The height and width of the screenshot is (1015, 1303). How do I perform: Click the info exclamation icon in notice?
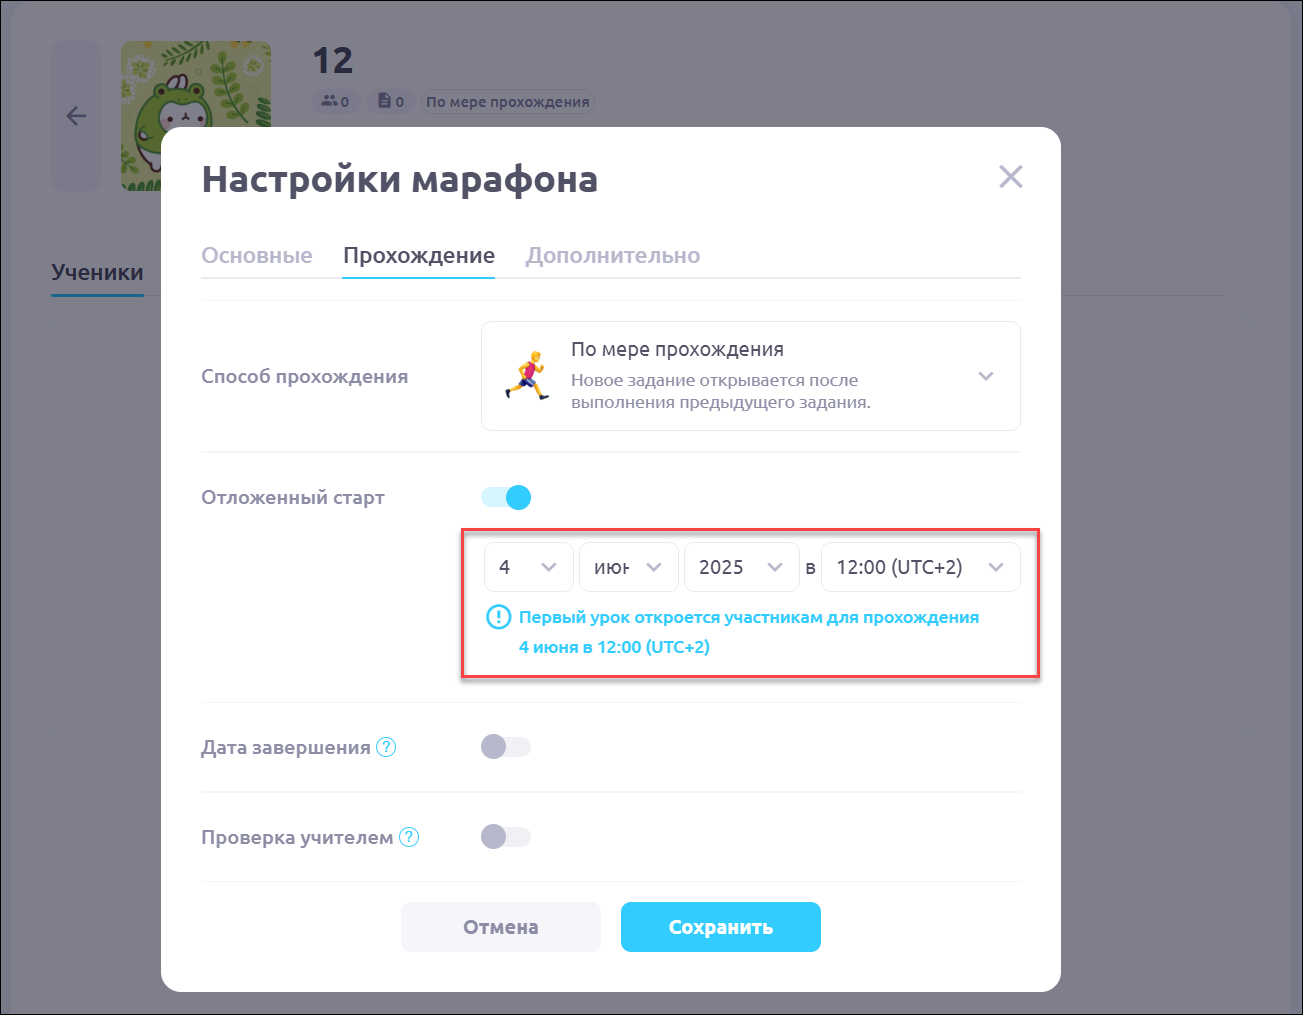pyautogui.click(x=498, y=617)
